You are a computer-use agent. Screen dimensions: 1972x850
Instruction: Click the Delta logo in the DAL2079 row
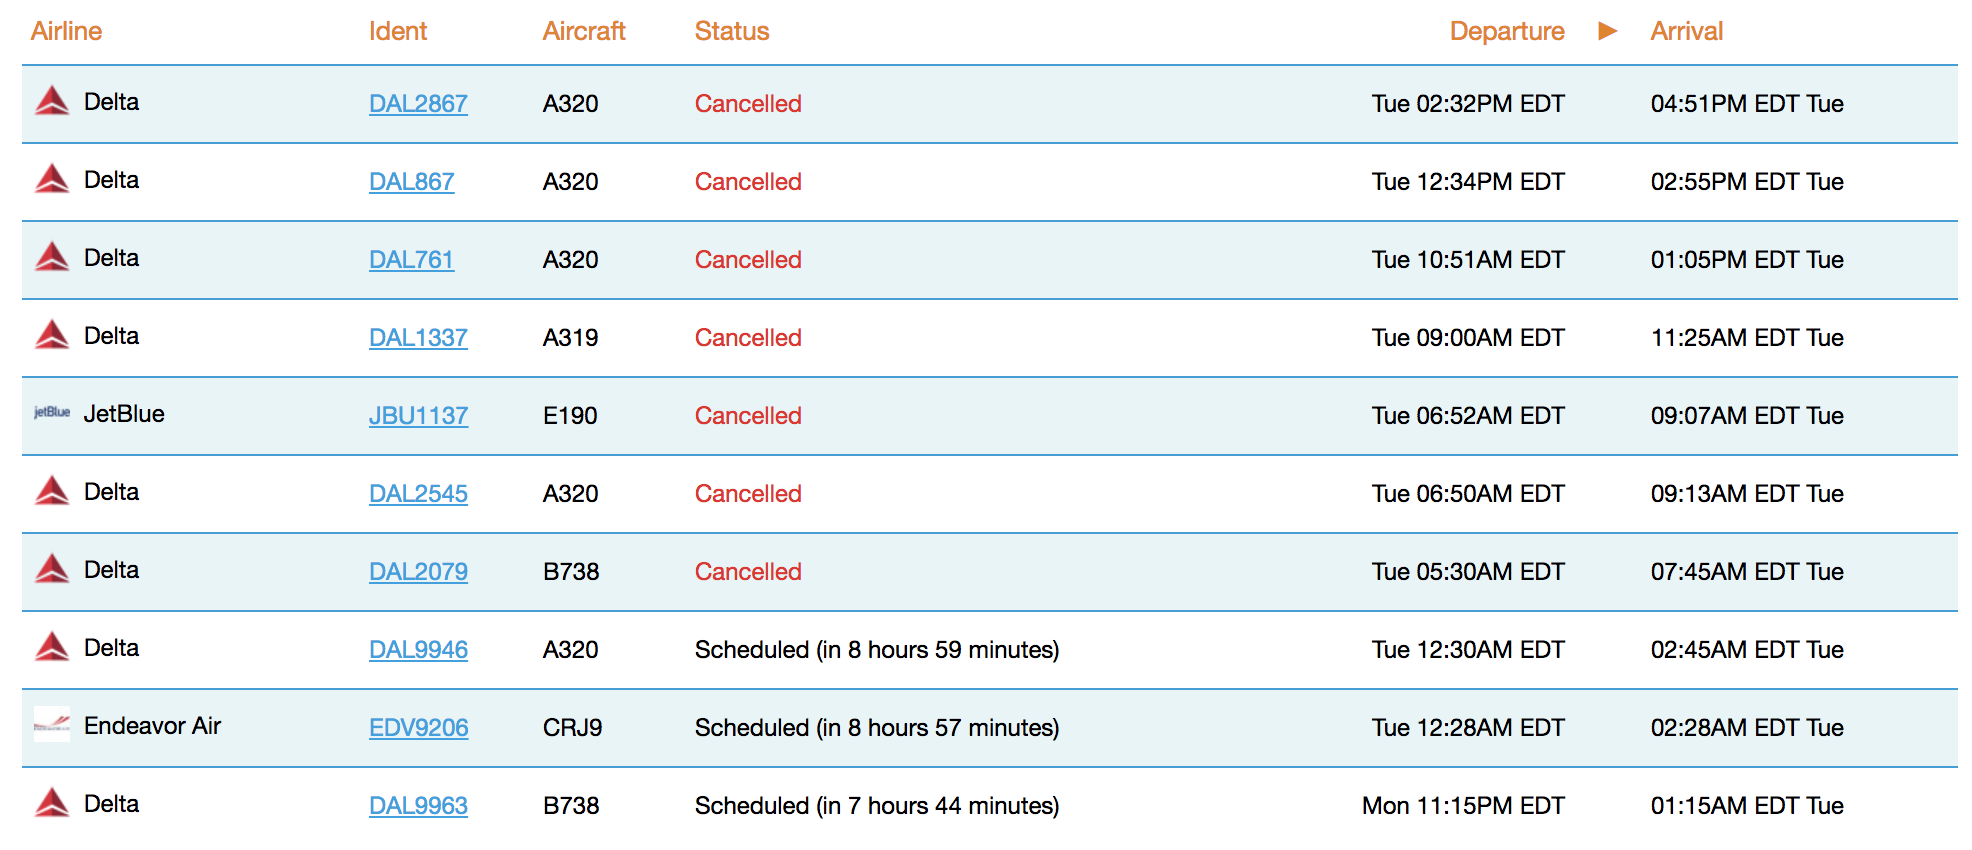pyautogui.click(x=52, y=569)
